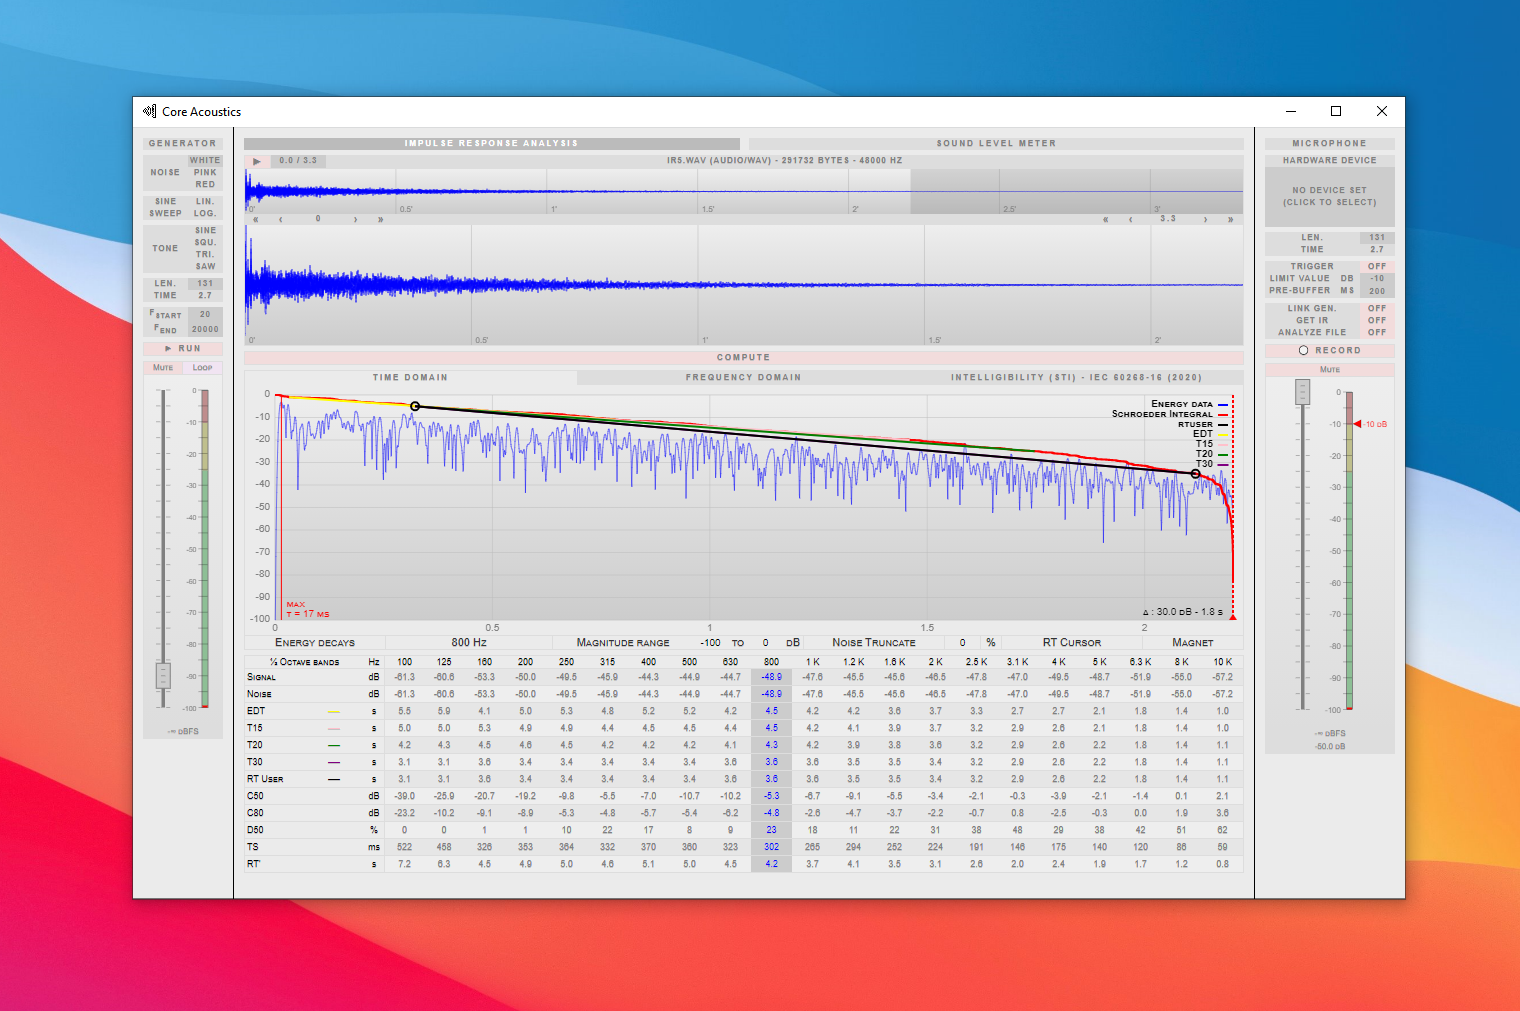
Task: Open the Frequency Domain tab
Action: tap(743, 377)
